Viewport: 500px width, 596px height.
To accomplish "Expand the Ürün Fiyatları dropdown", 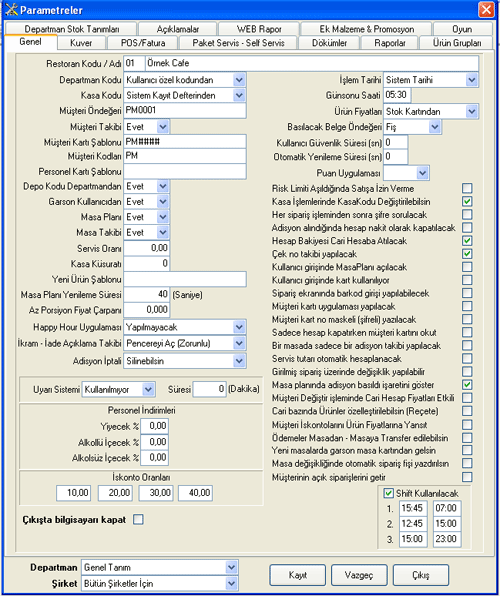I will [471, 111].
